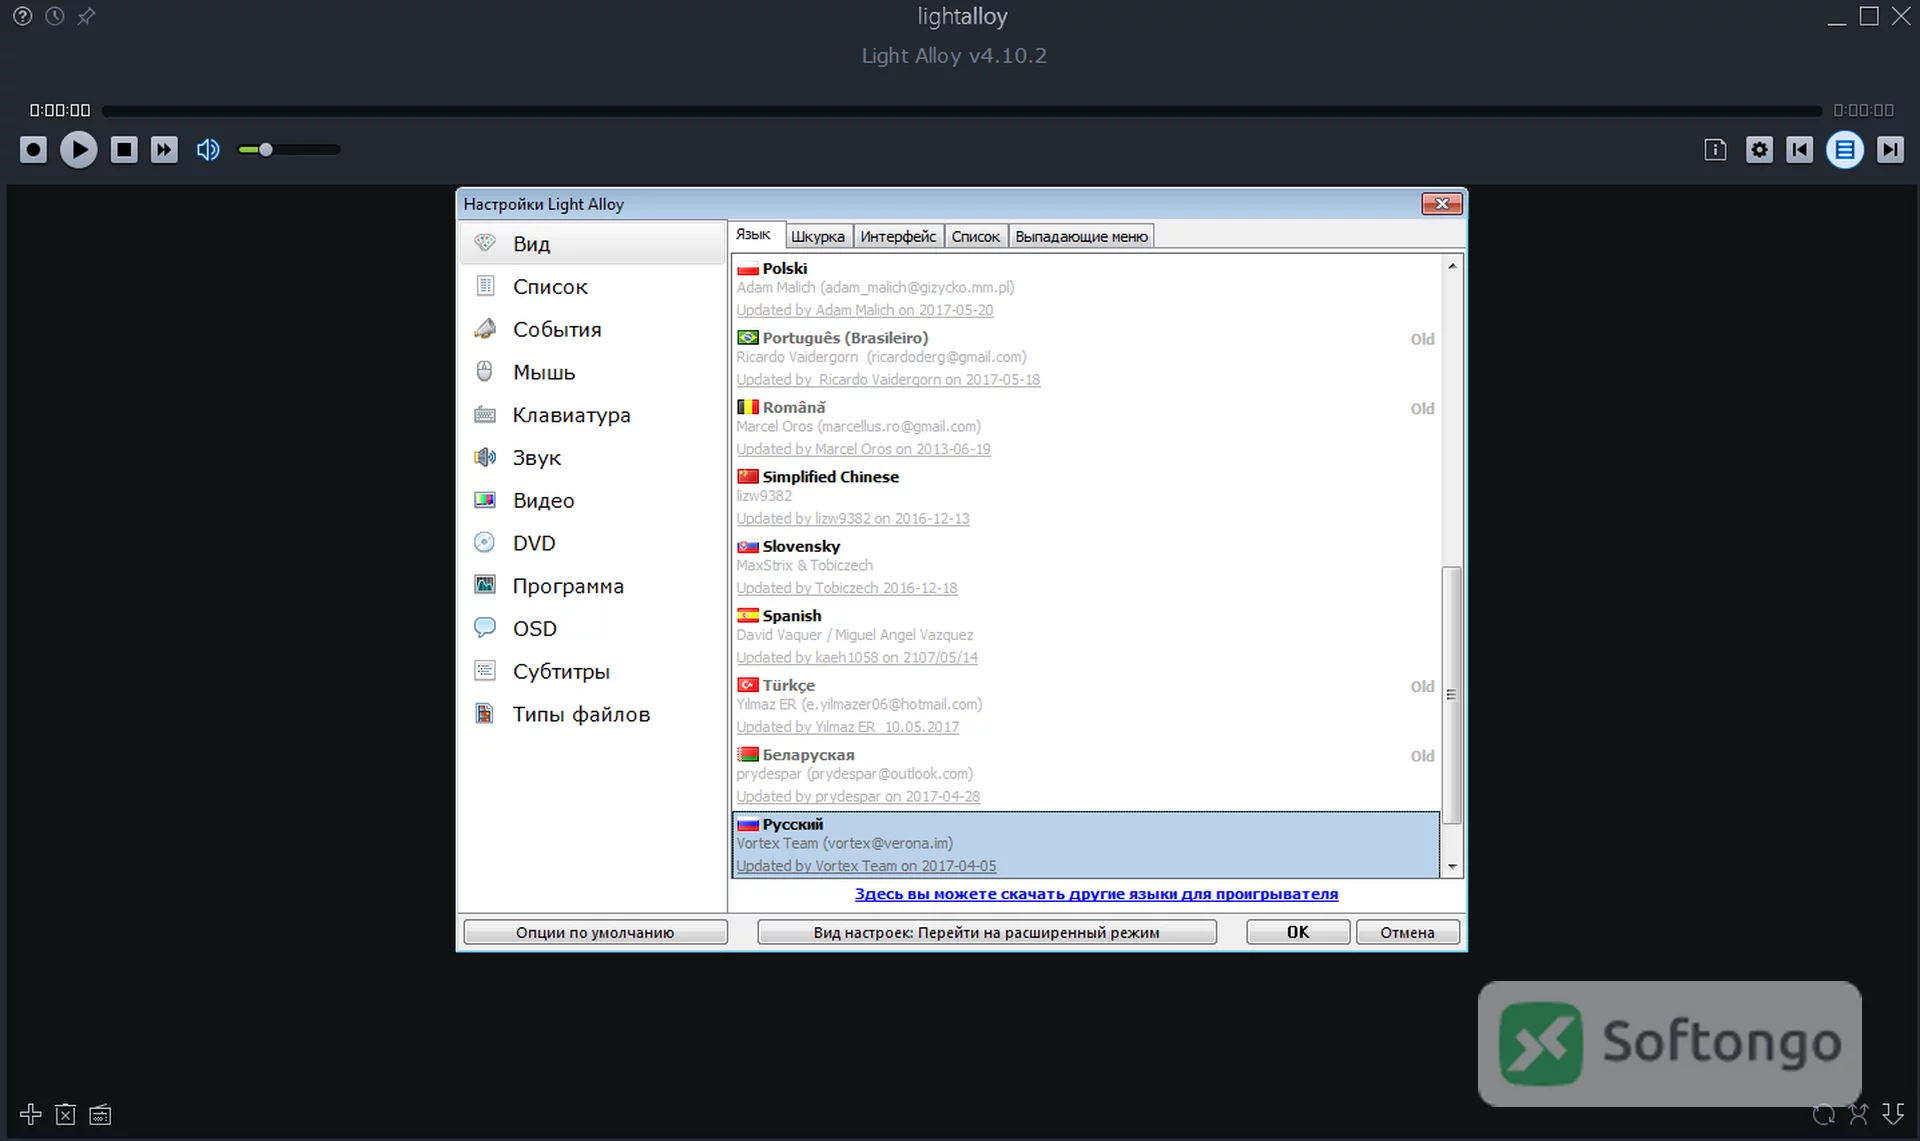Image resolution: width=1920 pixels, height=1141 pixels.
Task: Click the clear playlist icon at bottom left
Action: tap(100, 1114)
